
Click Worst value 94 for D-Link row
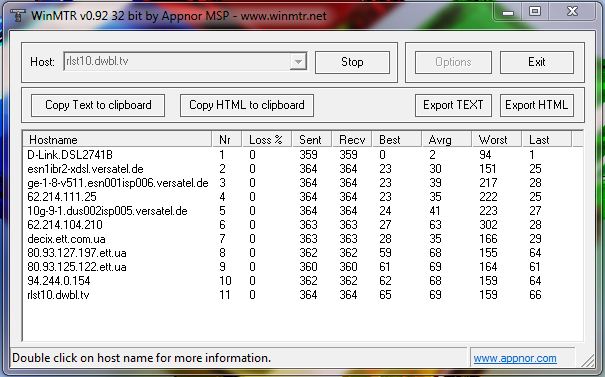(485, 155)
